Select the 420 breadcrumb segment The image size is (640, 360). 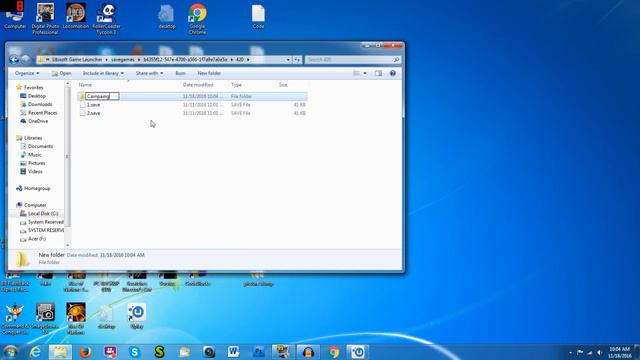[x=240, y=60]
